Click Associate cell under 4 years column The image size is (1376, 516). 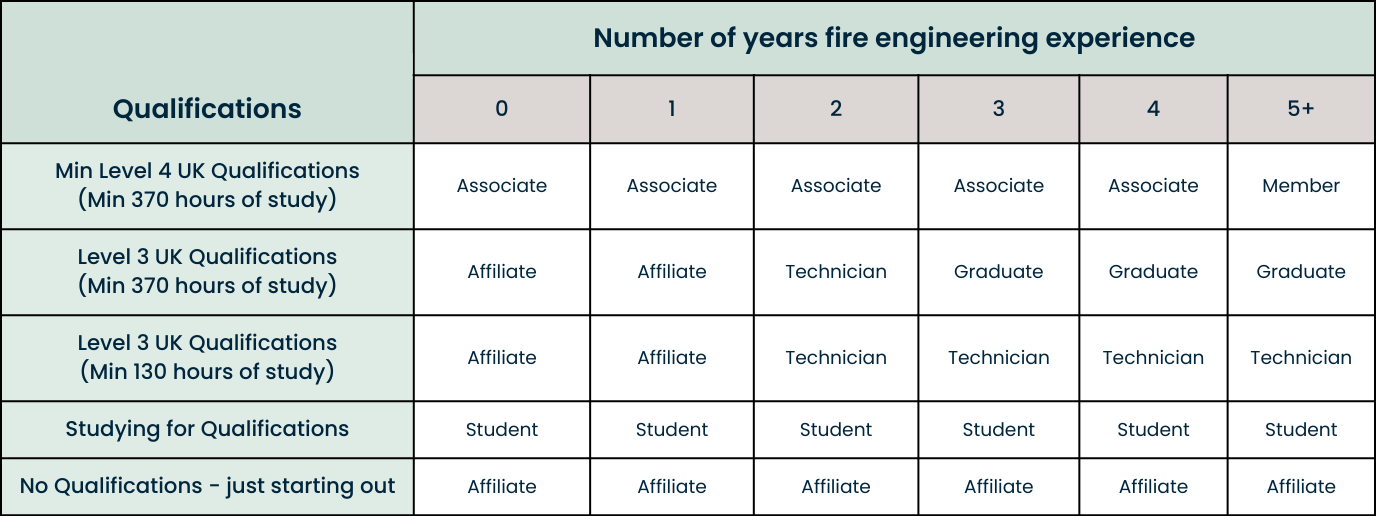(1153, 186)
